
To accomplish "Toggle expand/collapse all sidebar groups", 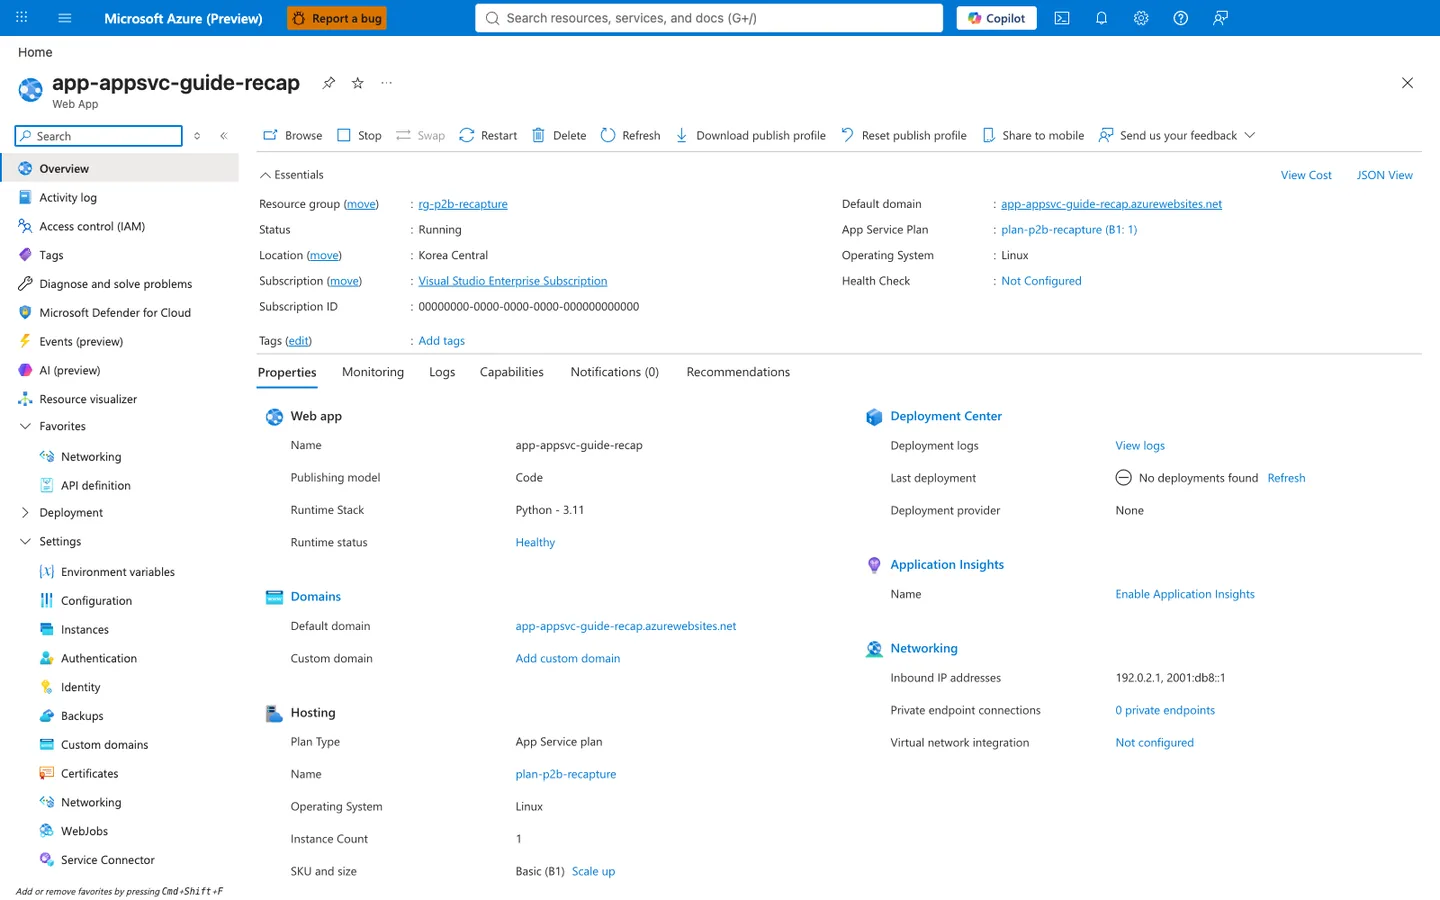I will click(197, 136).
